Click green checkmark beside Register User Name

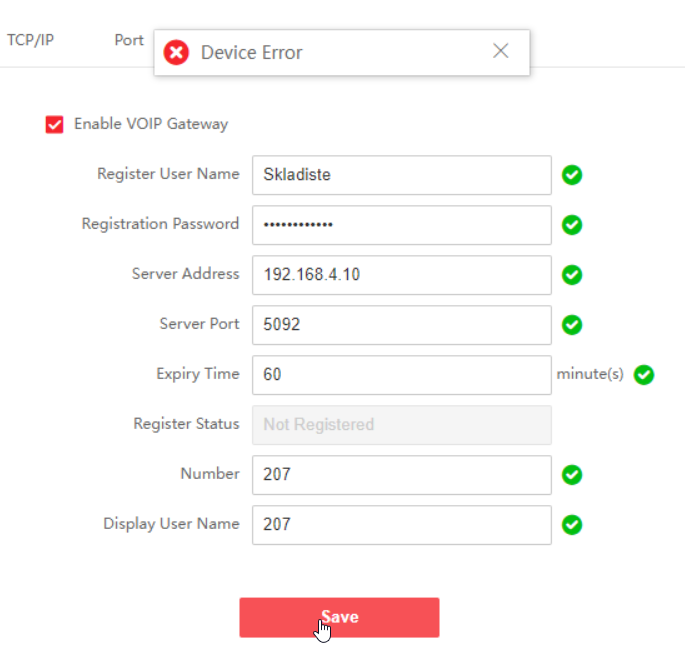coord(572,175)
